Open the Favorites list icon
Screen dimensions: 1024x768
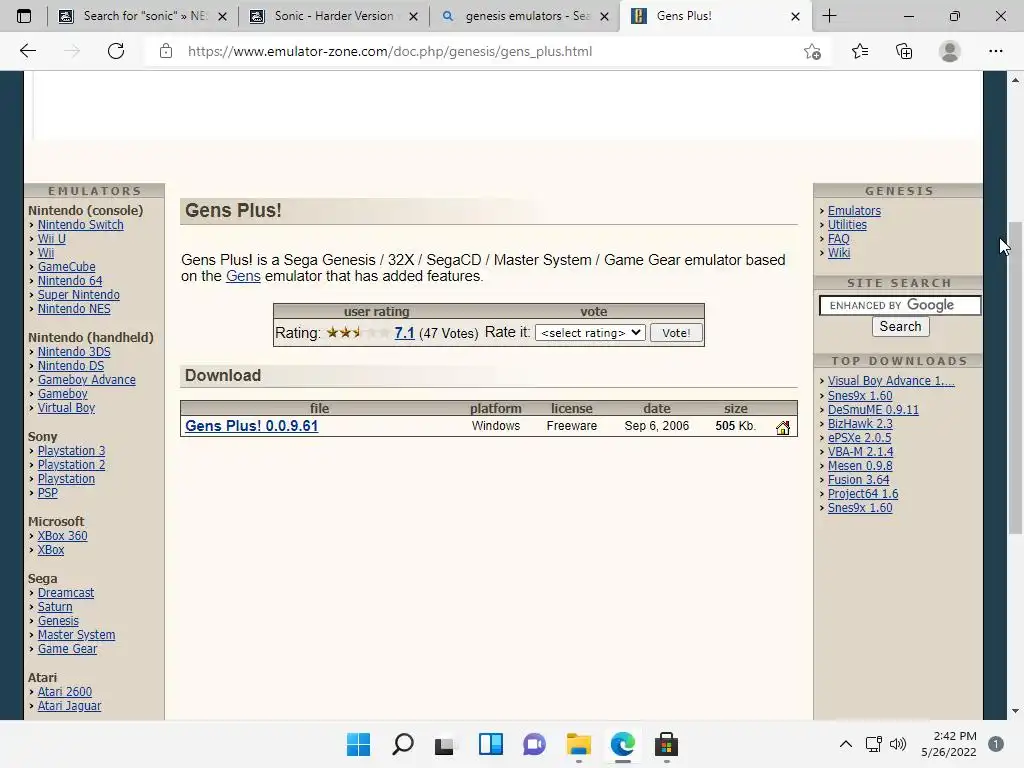point(859,51)
